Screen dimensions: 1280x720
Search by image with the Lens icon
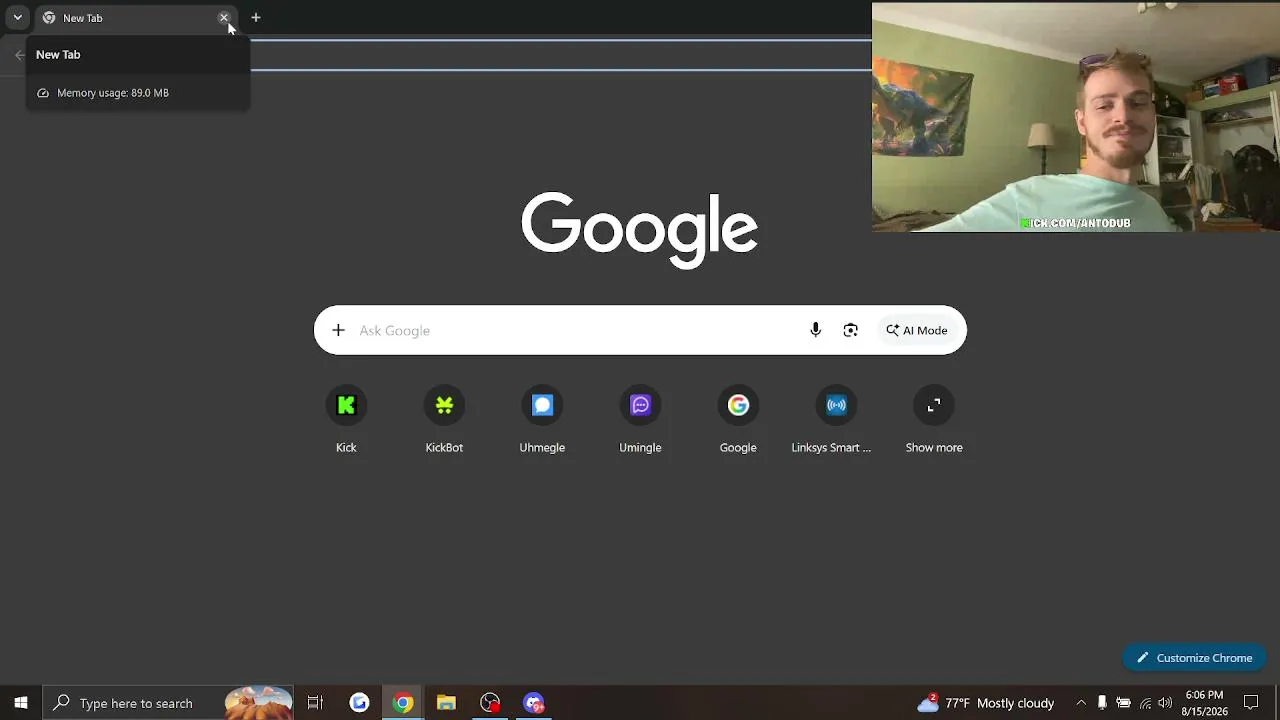[851, 330]
